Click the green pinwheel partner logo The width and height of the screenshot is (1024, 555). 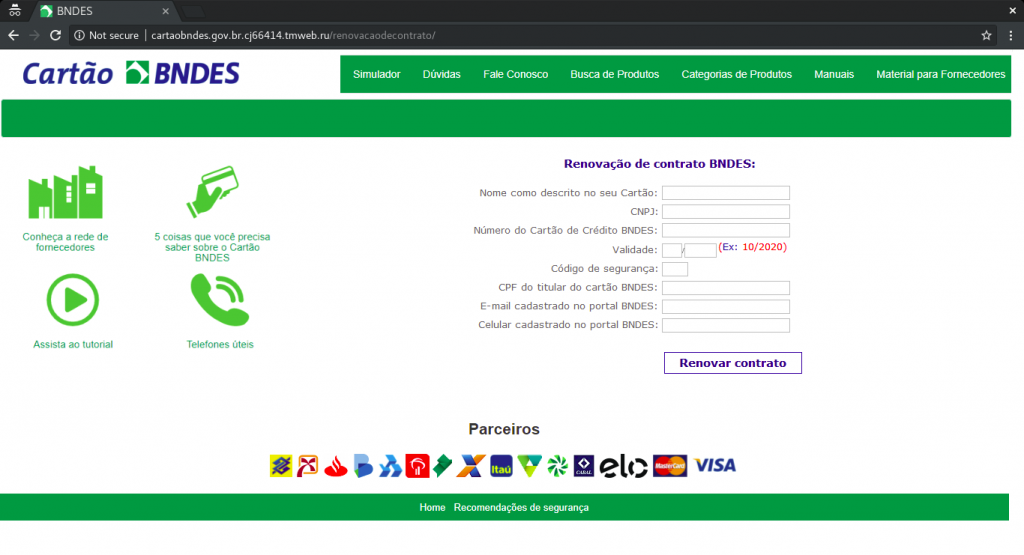click(557, 466)
